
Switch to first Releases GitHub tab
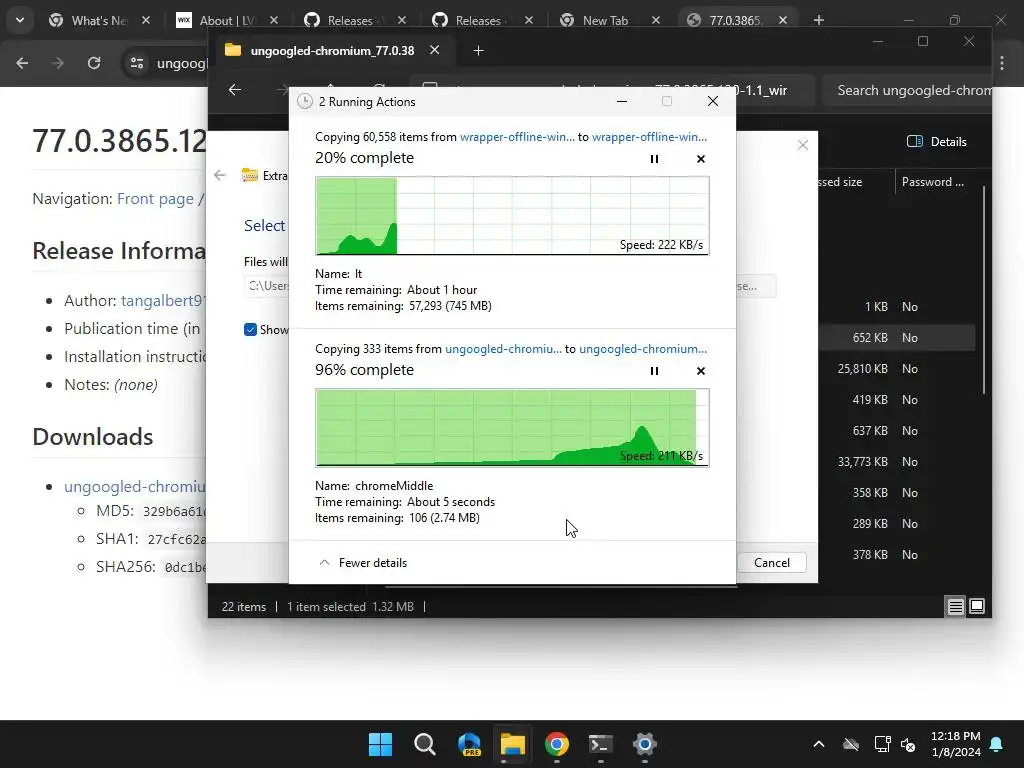click(x=354, y=20)
